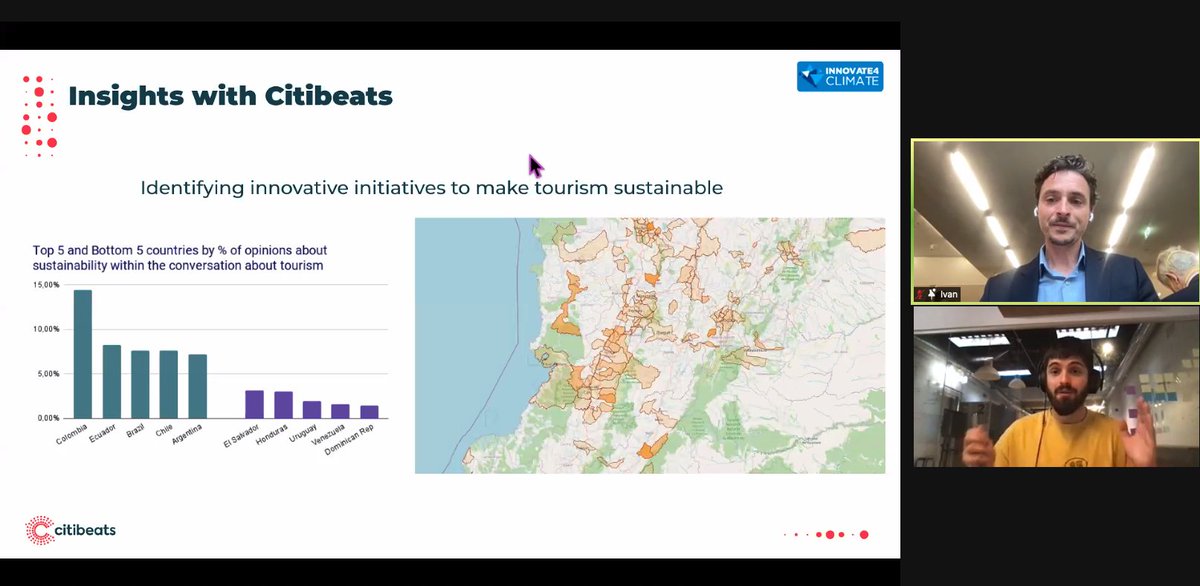The image size is (1200, 586).
Task: Click Ivan's video thumbnail
Action: [x=1055, y=220]
